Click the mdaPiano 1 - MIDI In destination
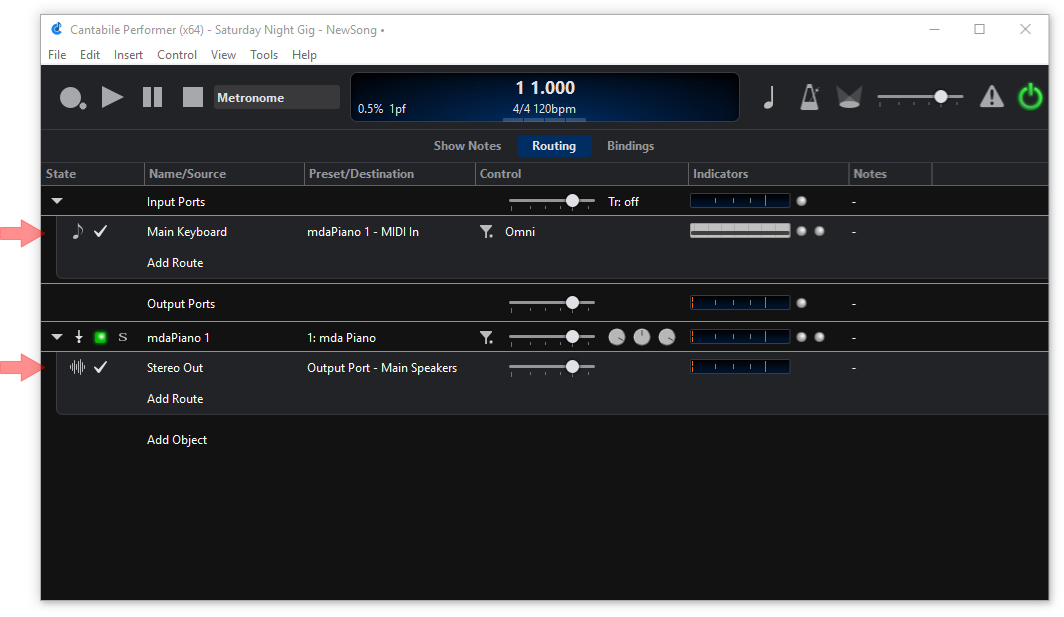1064x617 pixels. tap(363, 232)
